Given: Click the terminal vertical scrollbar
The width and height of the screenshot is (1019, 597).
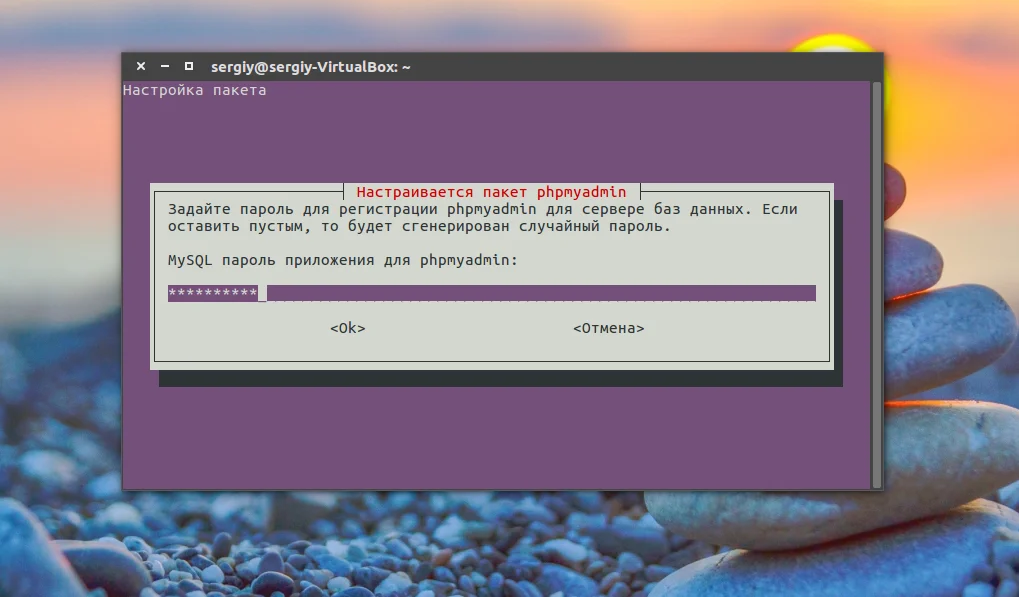Looking at the screenshot, I should point(877,285).
